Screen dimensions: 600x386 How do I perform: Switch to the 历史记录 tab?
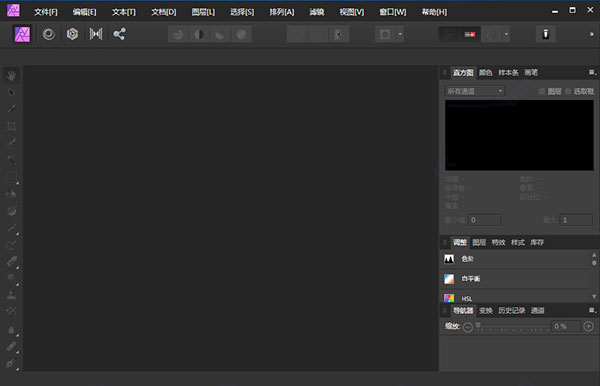[x=512, y=311]
